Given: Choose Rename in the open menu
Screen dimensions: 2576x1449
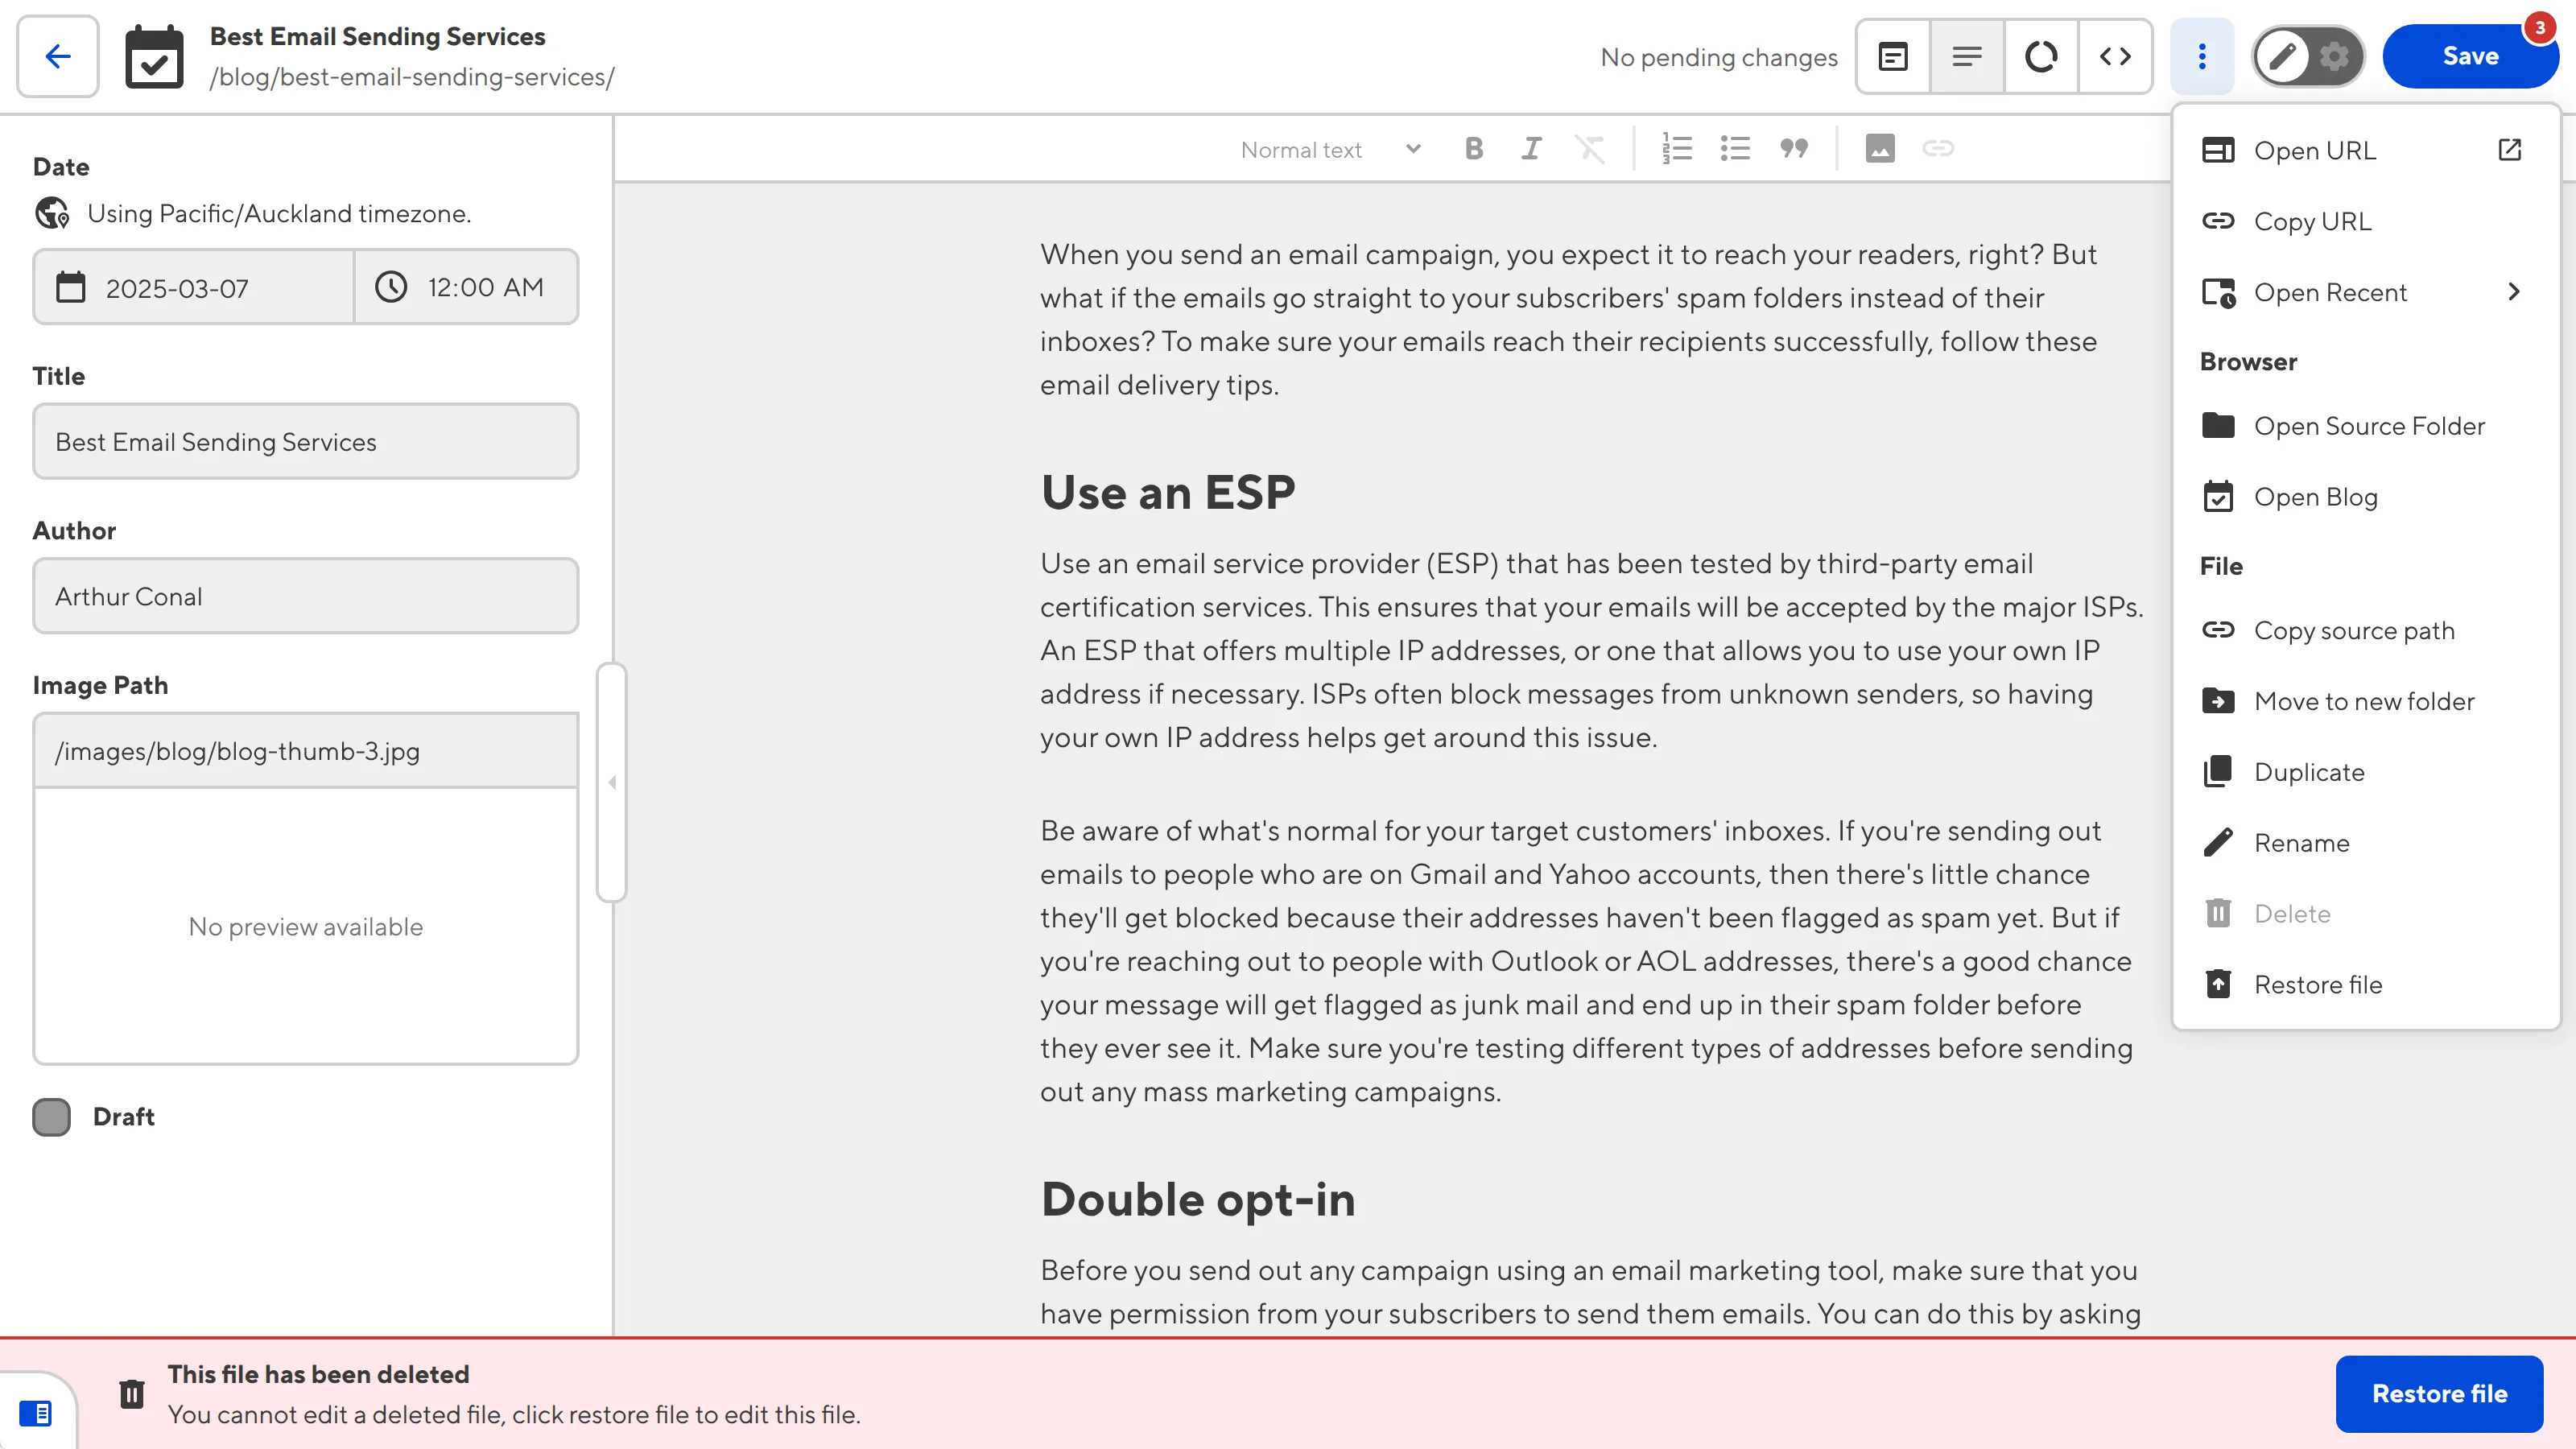Looking at the screenshot, I should point(2301,842).
